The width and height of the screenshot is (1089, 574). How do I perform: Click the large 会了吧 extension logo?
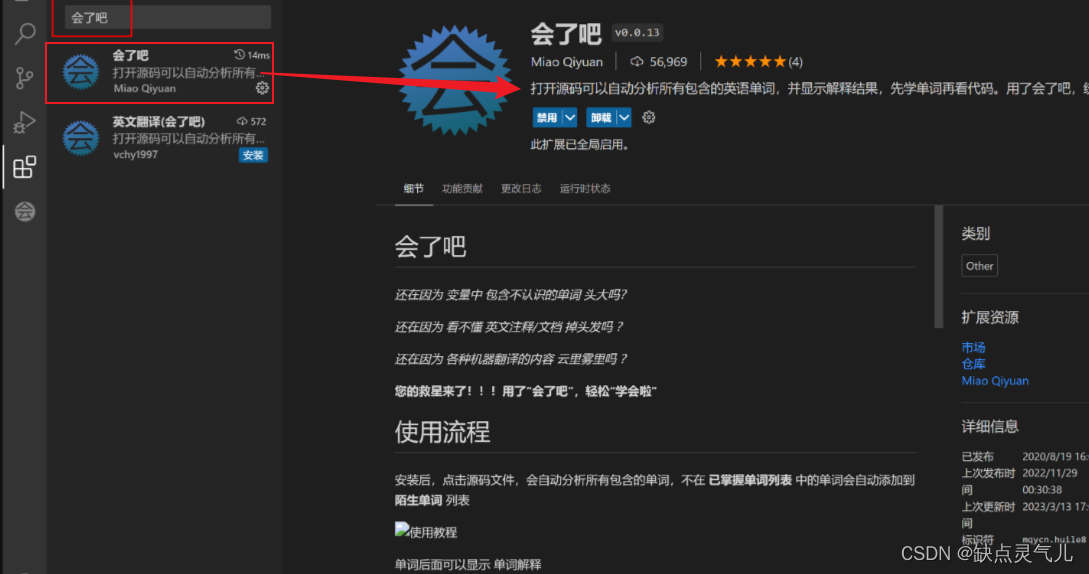[454, 80]
